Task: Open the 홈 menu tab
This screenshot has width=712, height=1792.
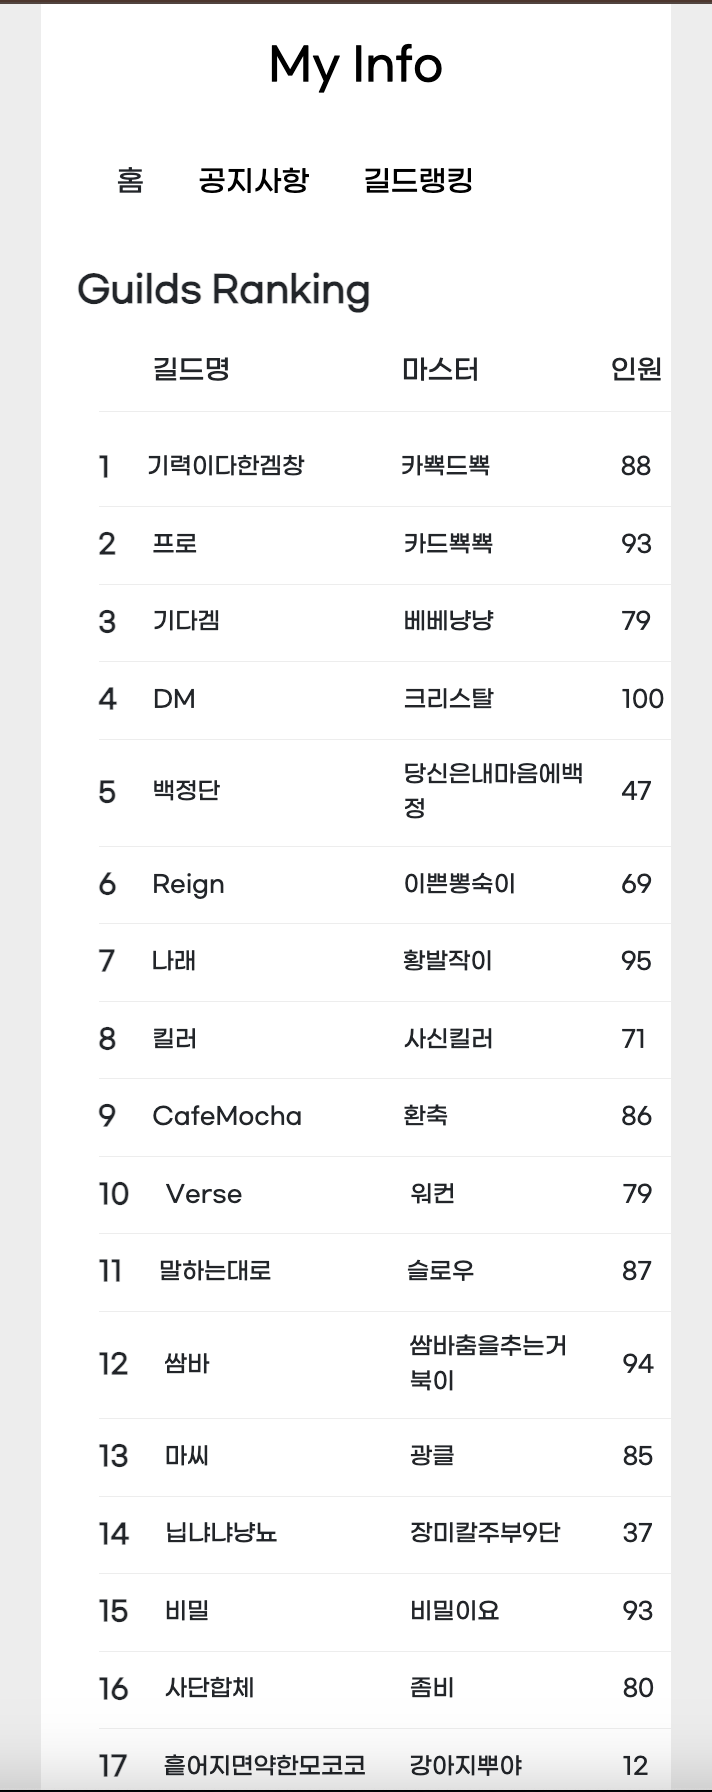Action: pyautogui.click(x=130, y=181)
